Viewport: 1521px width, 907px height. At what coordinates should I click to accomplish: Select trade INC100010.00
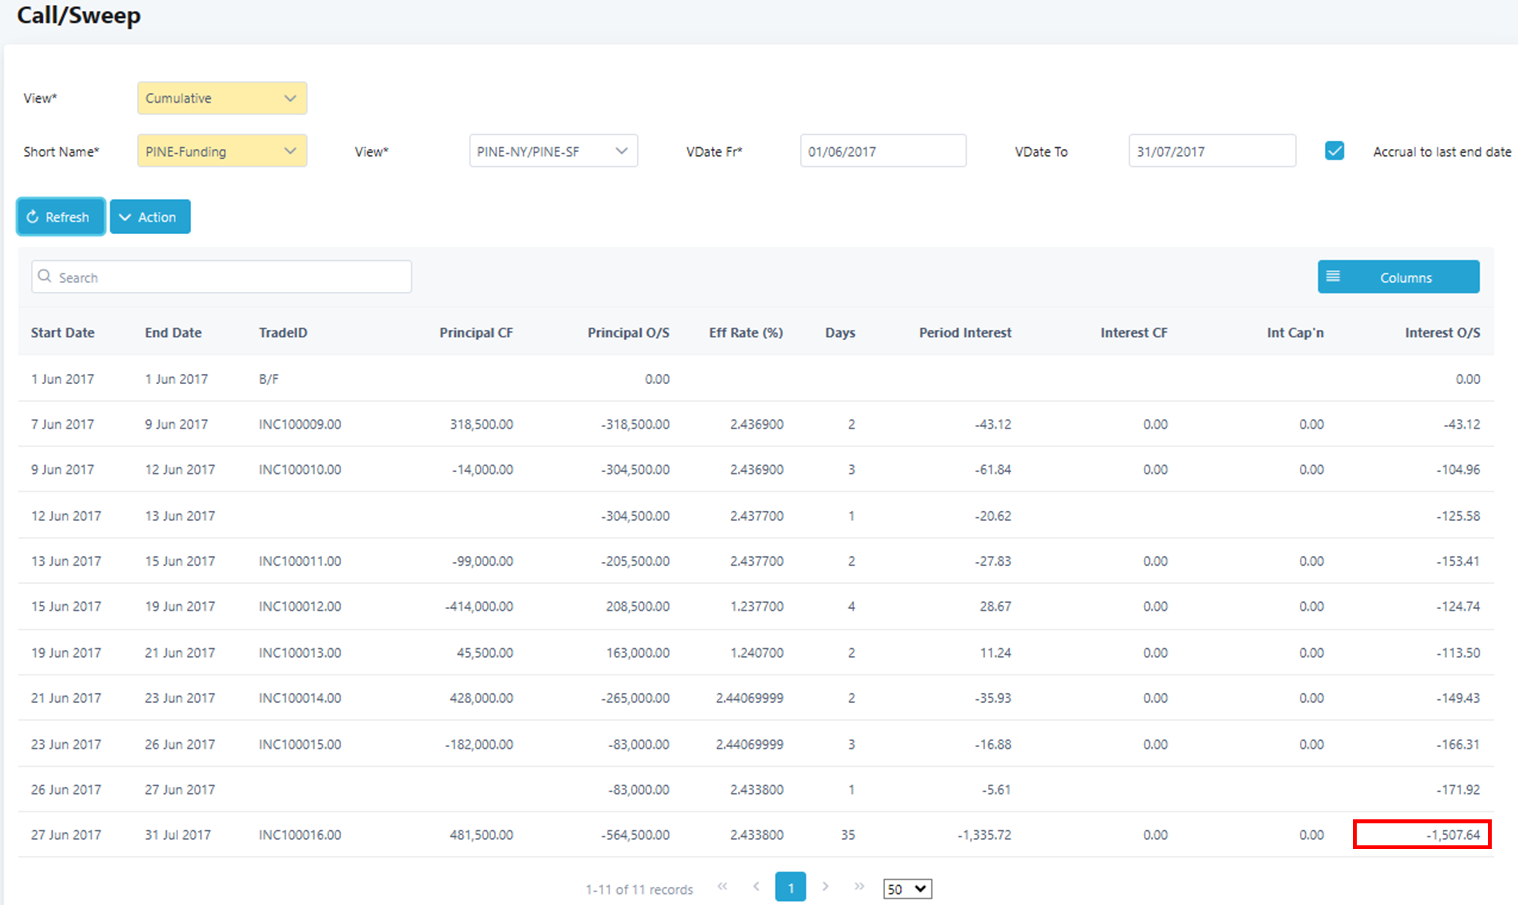(300, 469)
